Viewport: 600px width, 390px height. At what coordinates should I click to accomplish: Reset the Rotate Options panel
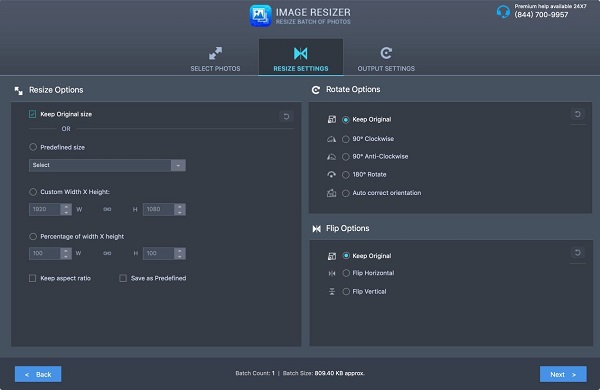[578, 114]
